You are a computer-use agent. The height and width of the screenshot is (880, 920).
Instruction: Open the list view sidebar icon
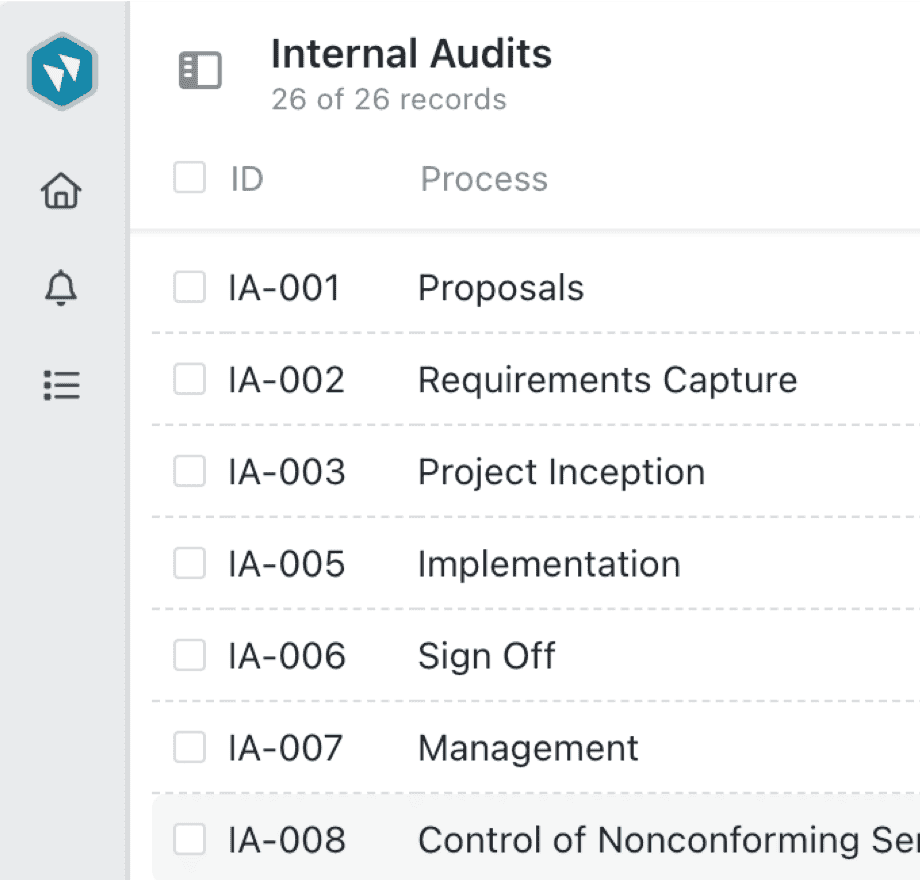(x=62, y=385)
